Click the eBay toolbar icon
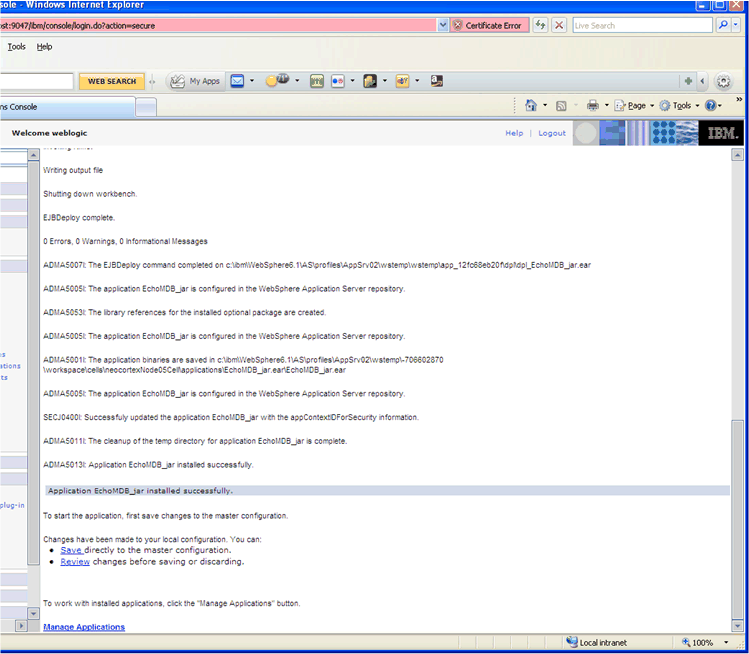Image resolution: width=749 pixels, height=654 pixels. click(x=402, y=81)
